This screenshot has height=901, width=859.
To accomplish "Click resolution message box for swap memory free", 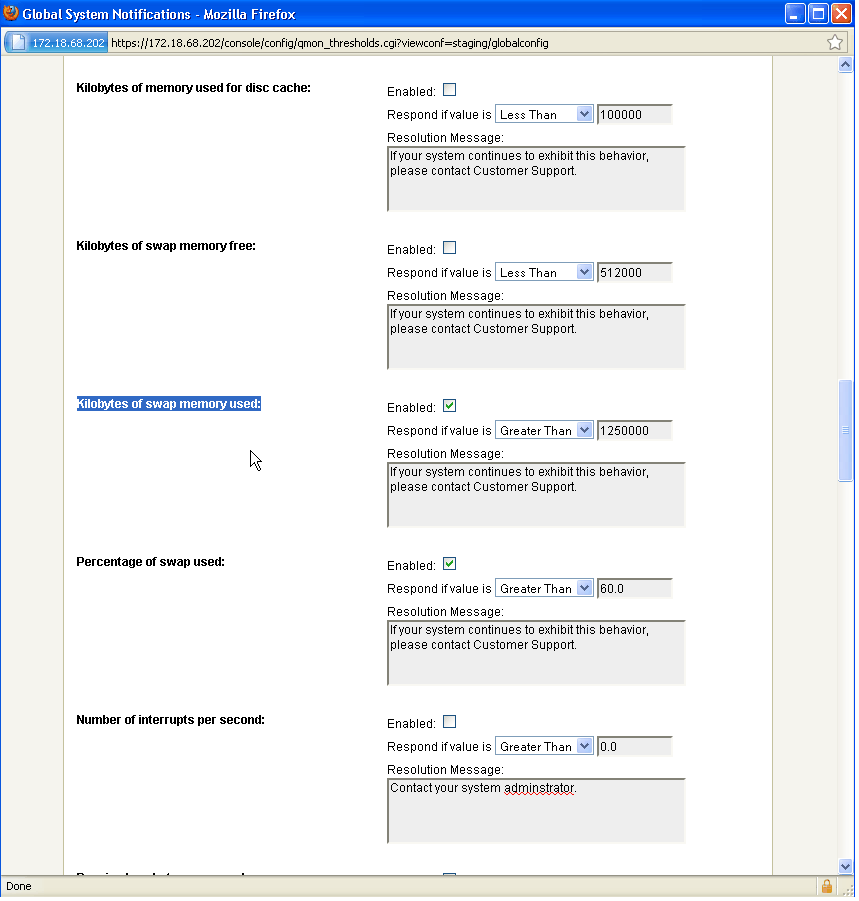I will click(538, 338).
